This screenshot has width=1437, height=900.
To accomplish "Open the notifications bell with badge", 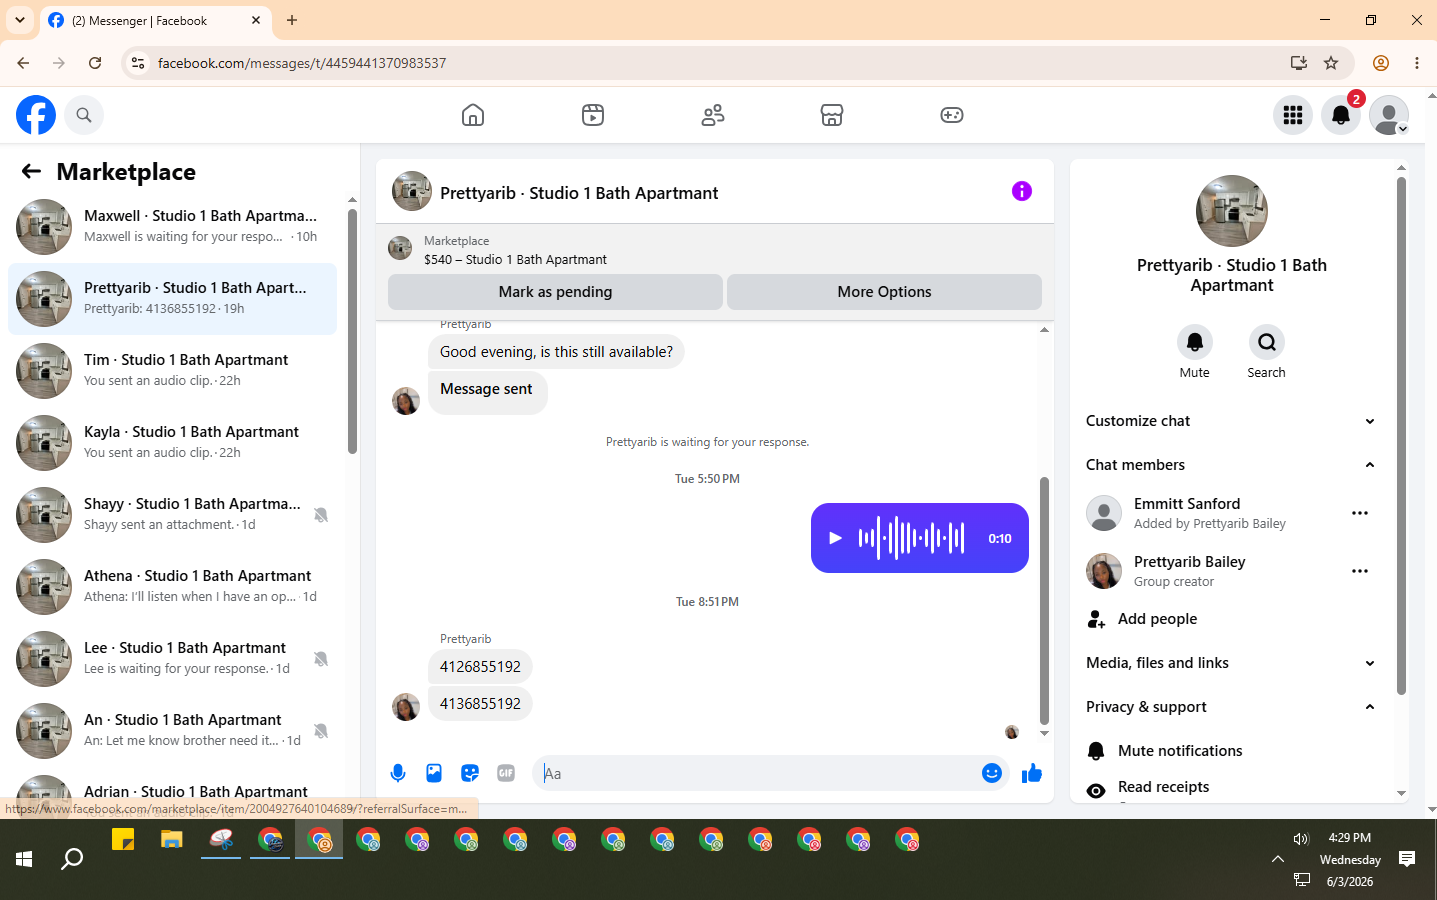I will tap(1341, 115).
